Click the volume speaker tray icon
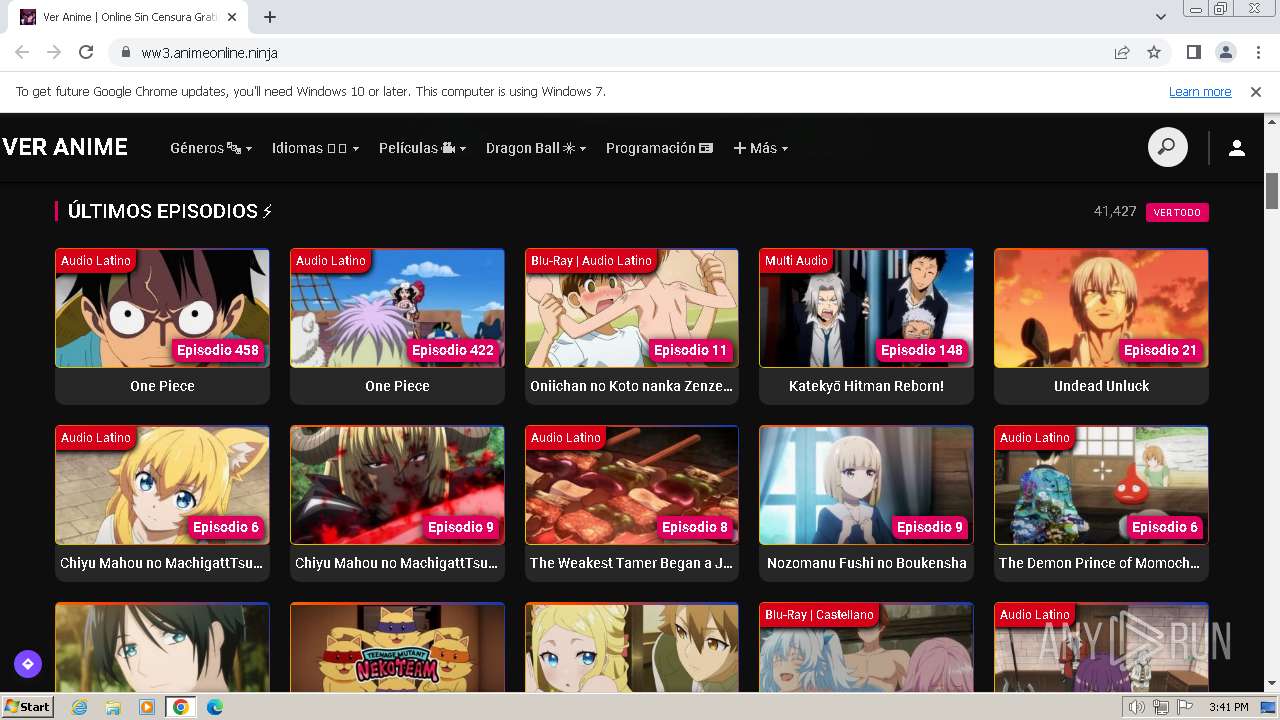 (1137, 707)
